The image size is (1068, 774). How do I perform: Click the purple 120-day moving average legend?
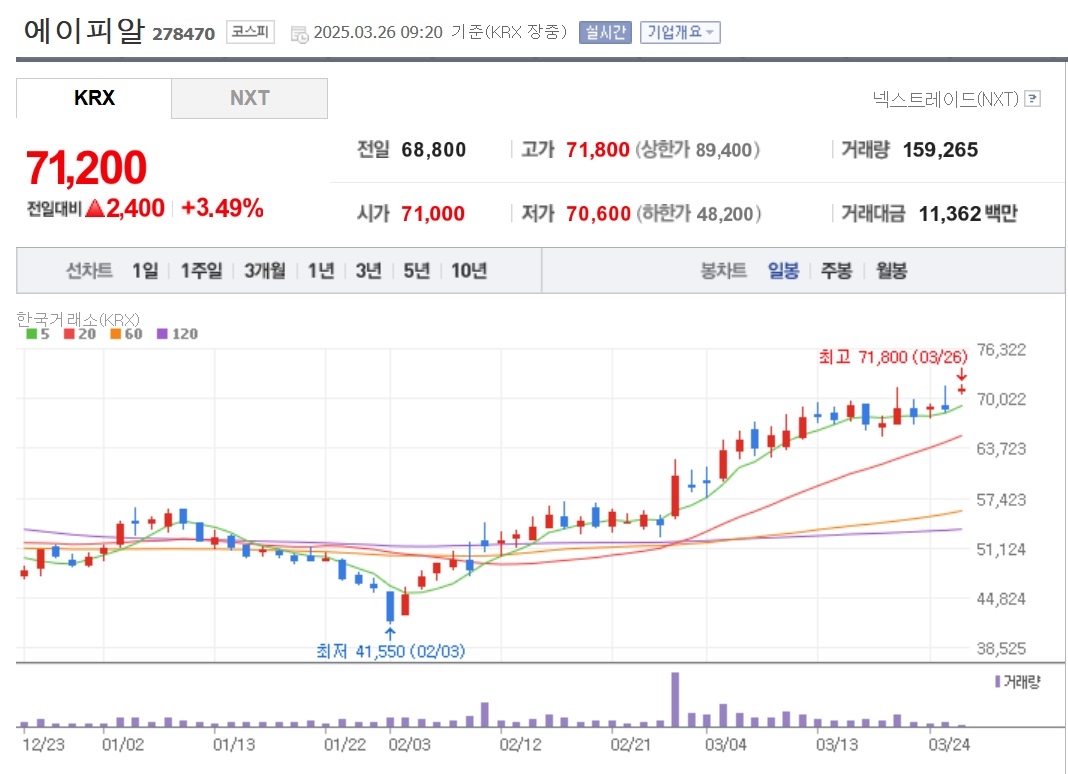pos(177,334)
